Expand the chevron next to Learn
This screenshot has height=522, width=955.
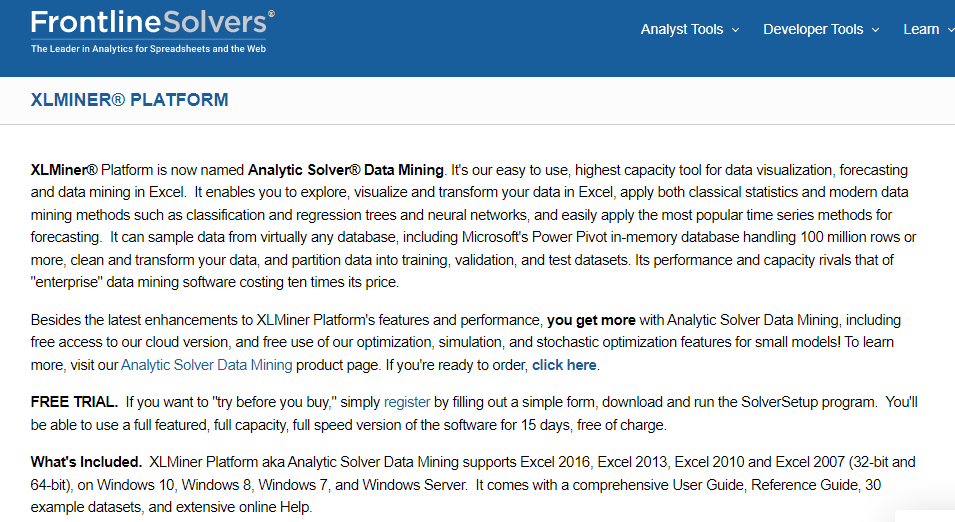click(x=948, y=30)
